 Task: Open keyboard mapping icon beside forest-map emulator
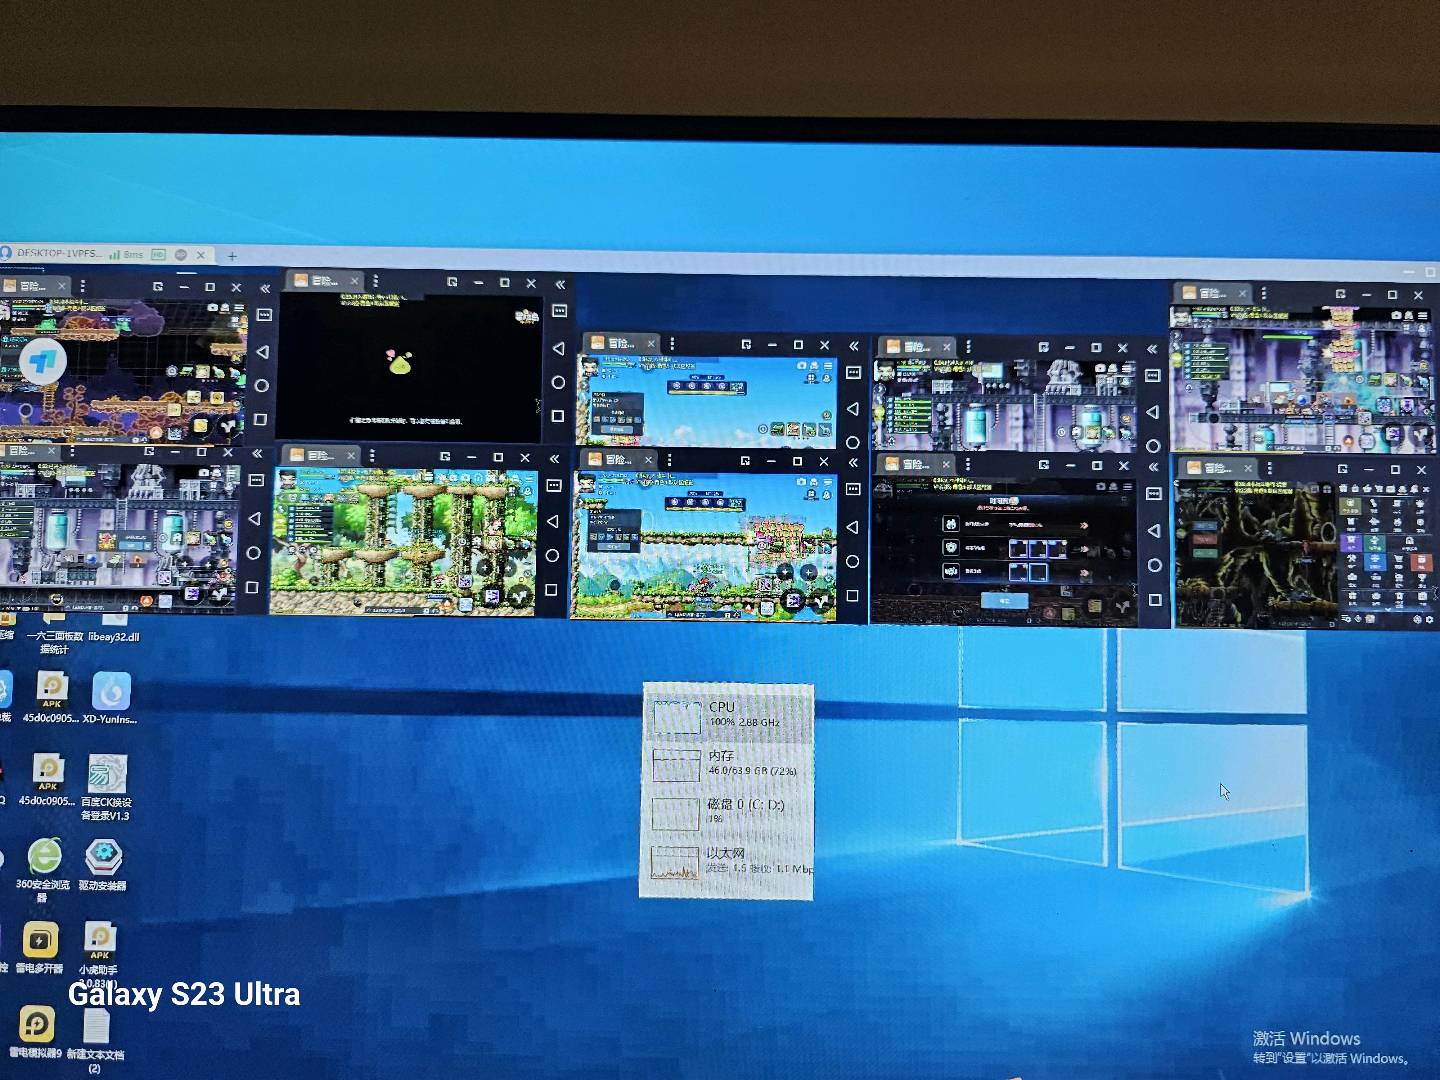(x=554, y=485)
